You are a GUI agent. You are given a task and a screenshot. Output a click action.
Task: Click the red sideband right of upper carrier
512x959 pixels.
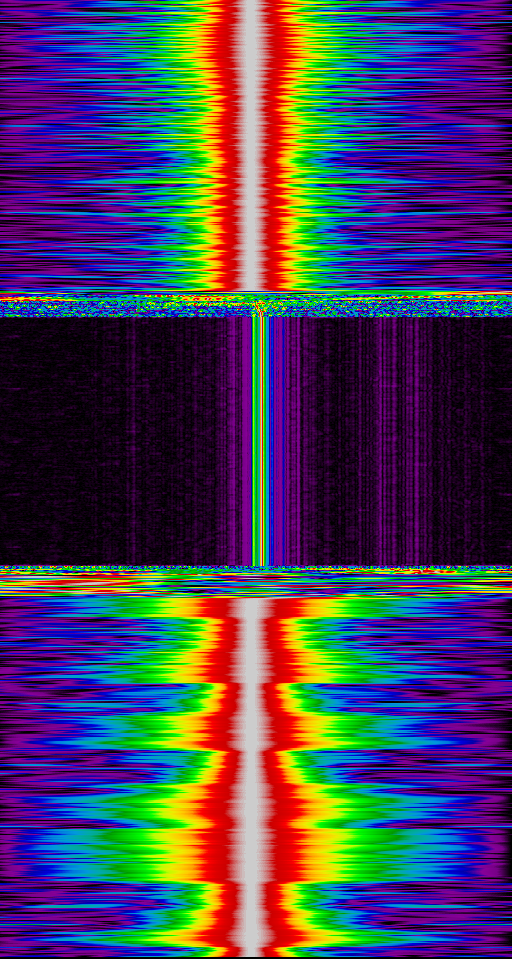coord(274,145)
